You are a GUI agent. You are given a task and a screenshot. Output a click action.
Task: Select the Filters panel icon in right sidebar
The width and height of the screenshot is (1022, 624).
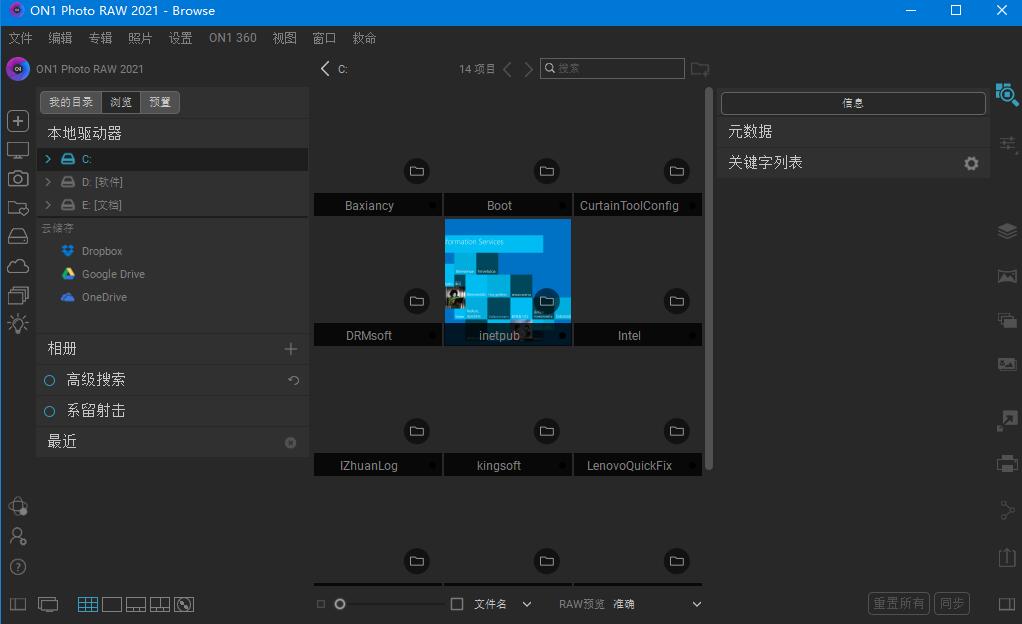[1007, 143]
